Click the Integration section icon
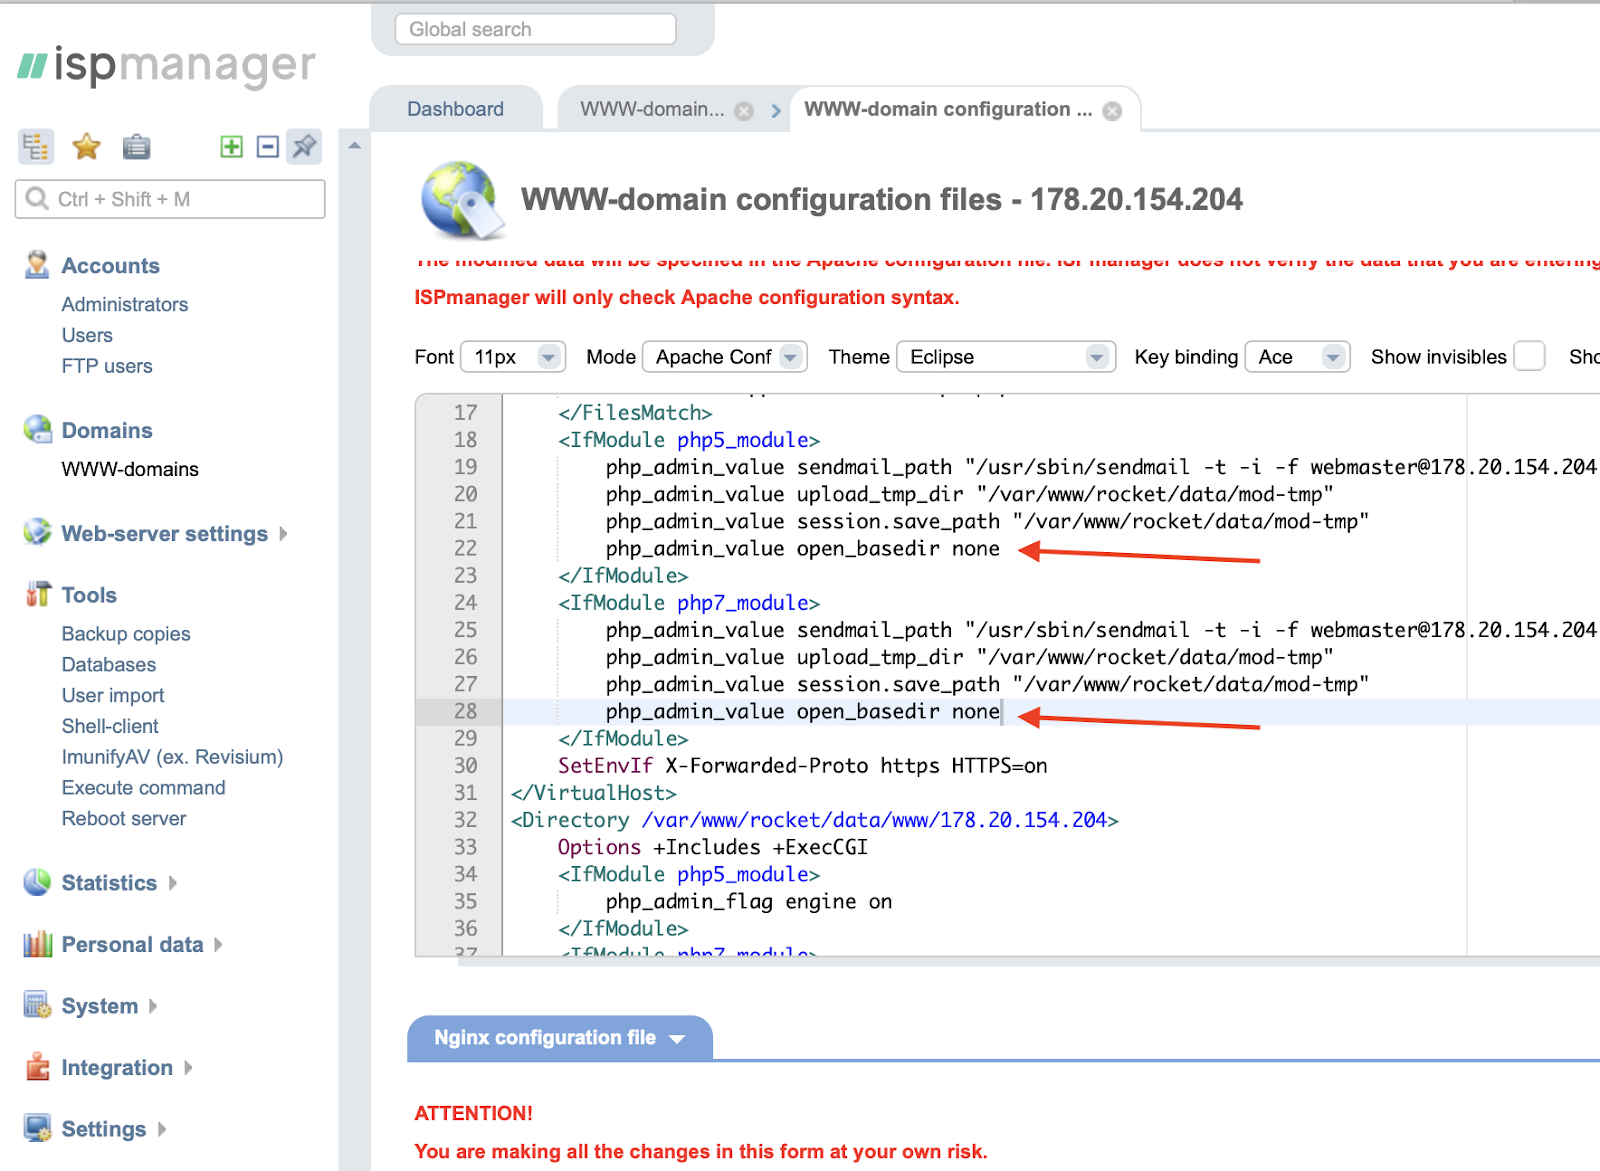 [38, 1067]
